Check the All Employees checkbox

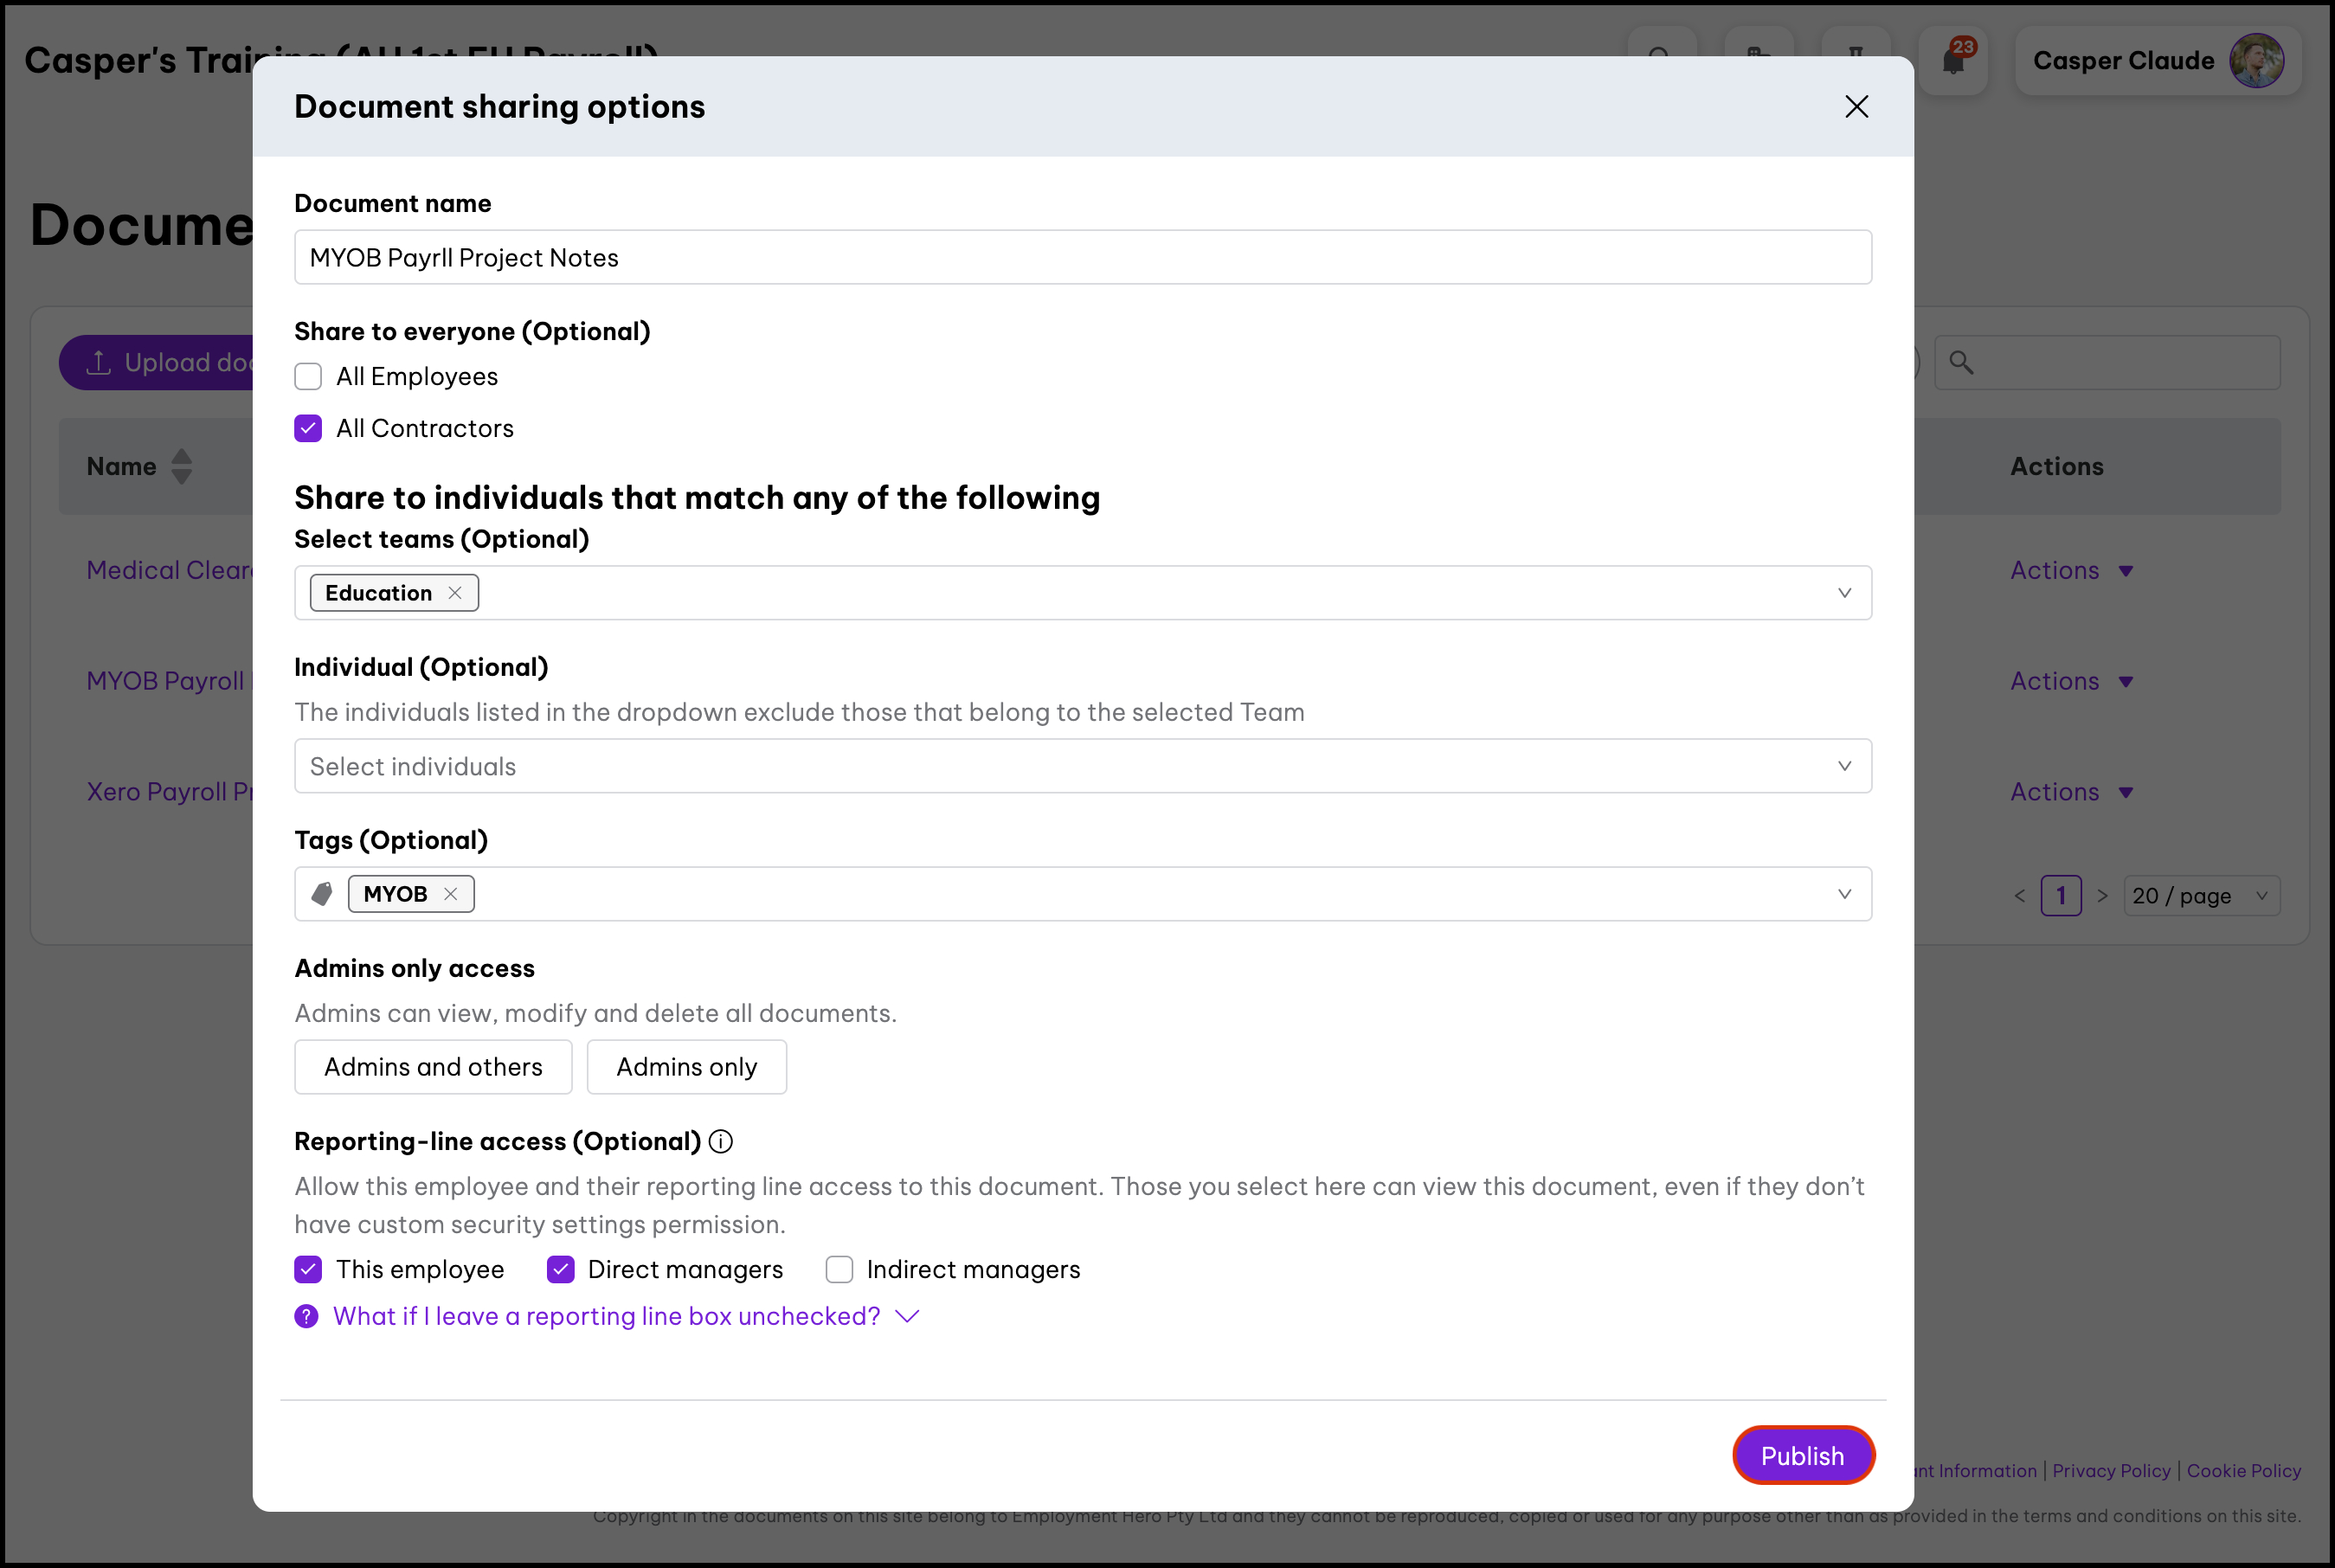pyautogui.click(x=308, y=377)
